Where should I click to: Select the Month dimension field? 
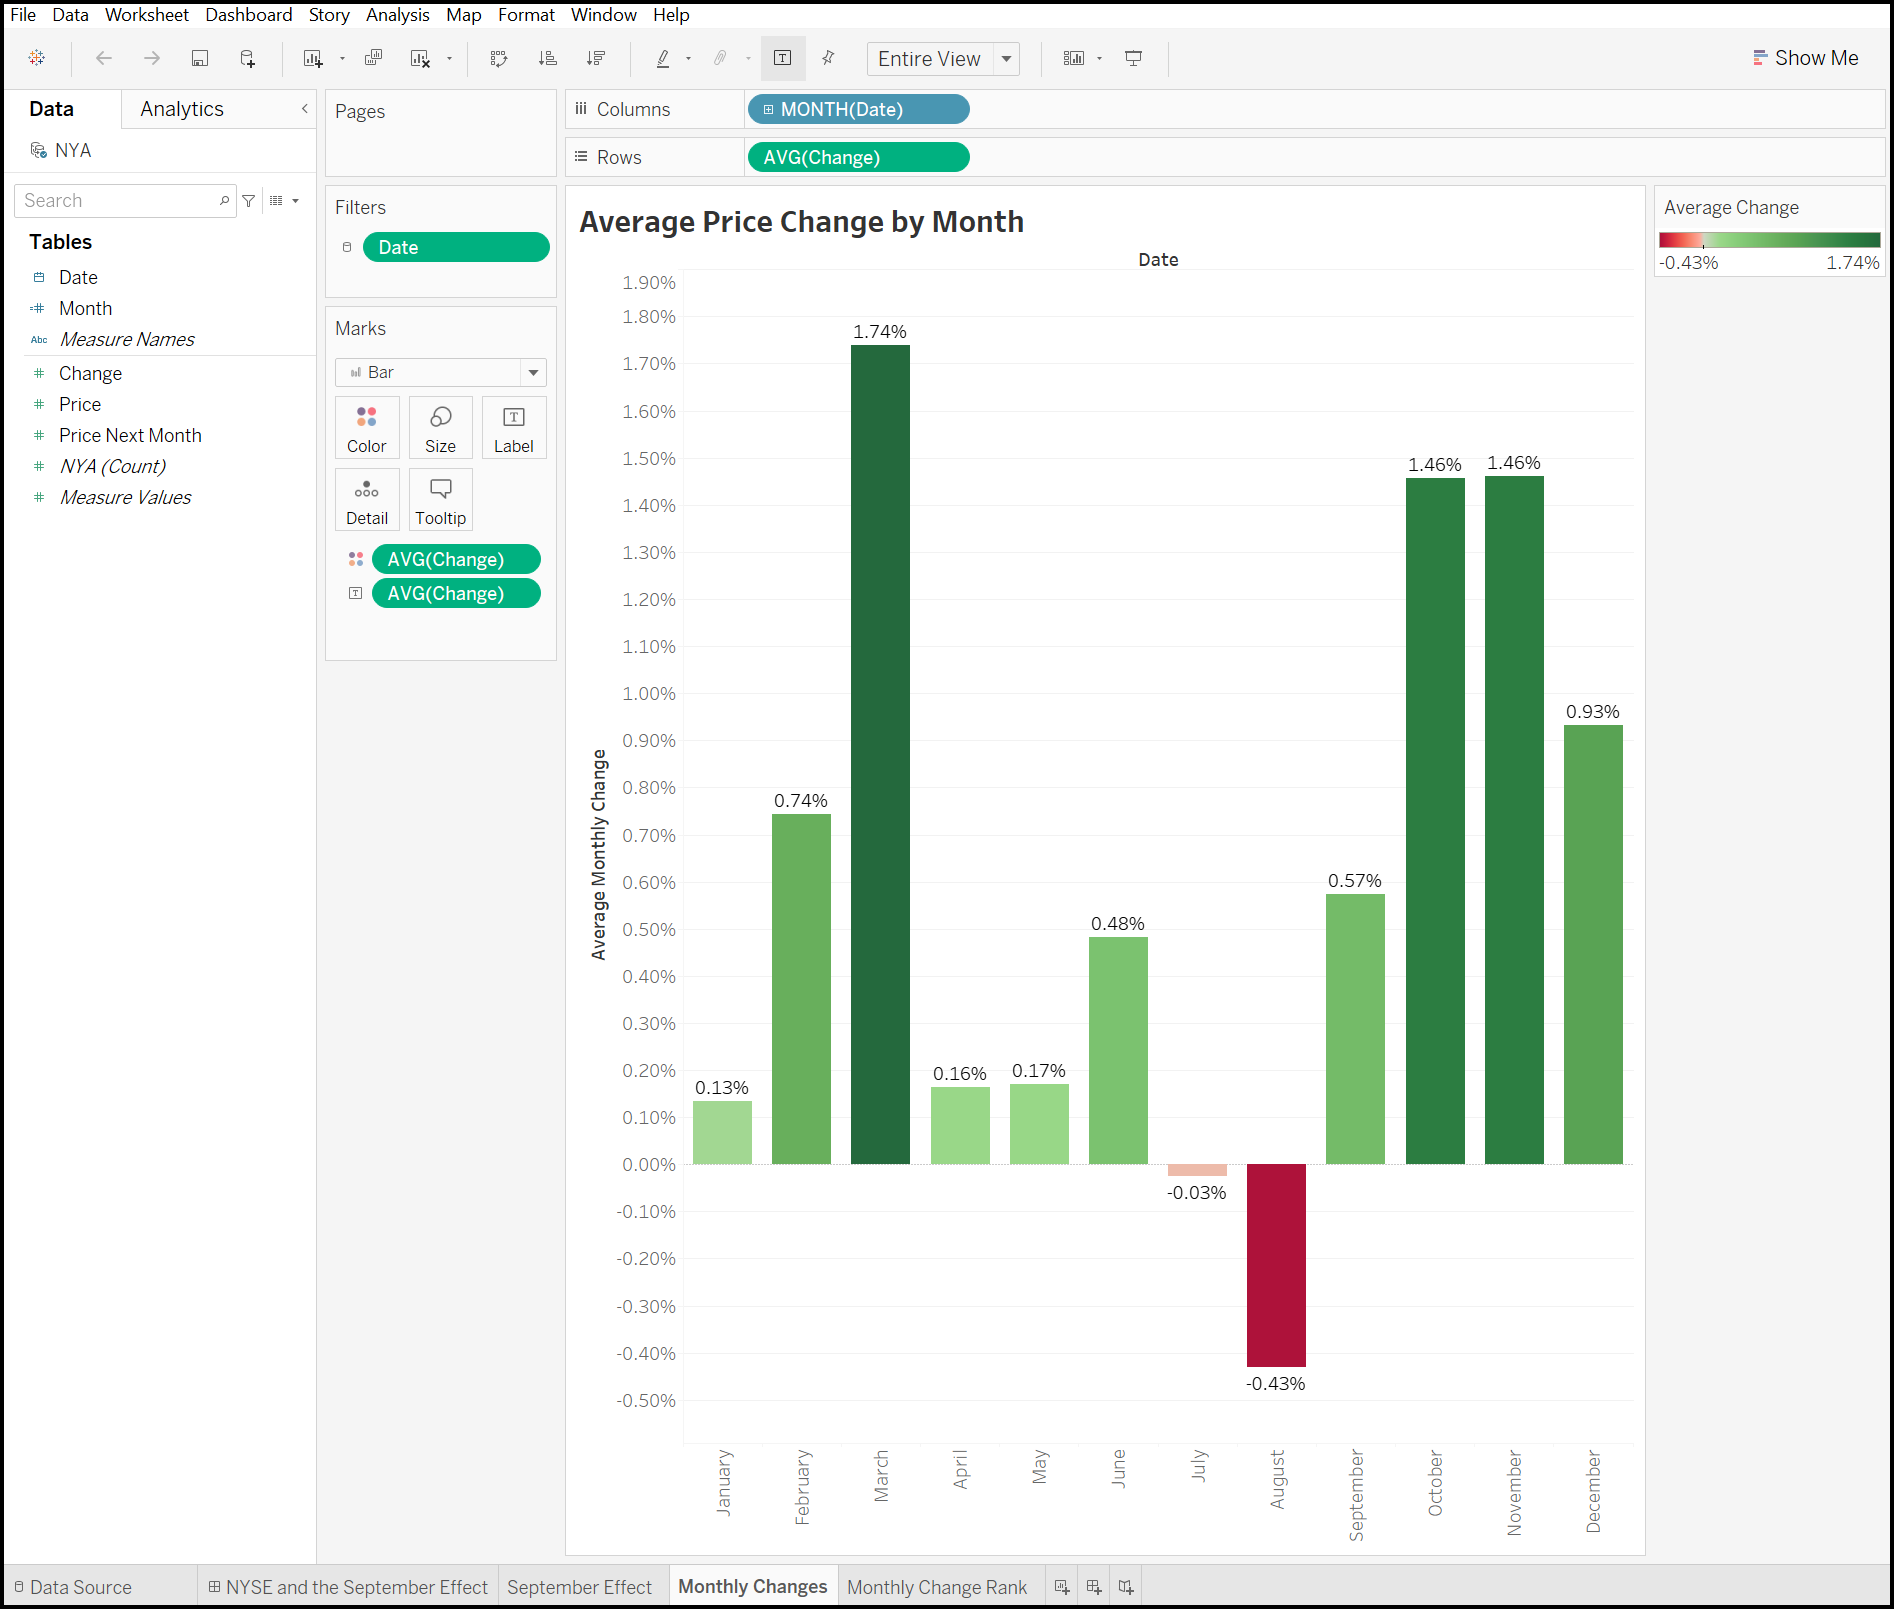(85, 308)
